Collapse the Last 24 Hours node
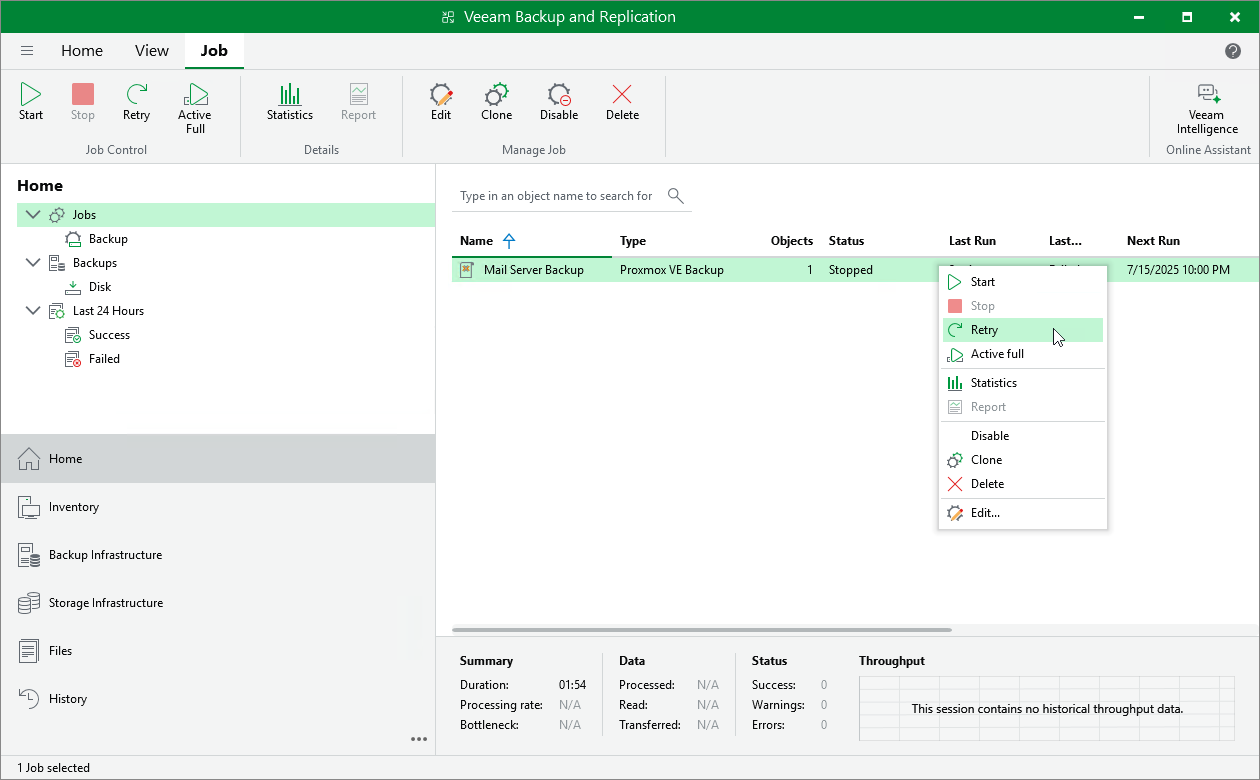 pyautogui.click(x=33, y=311)
